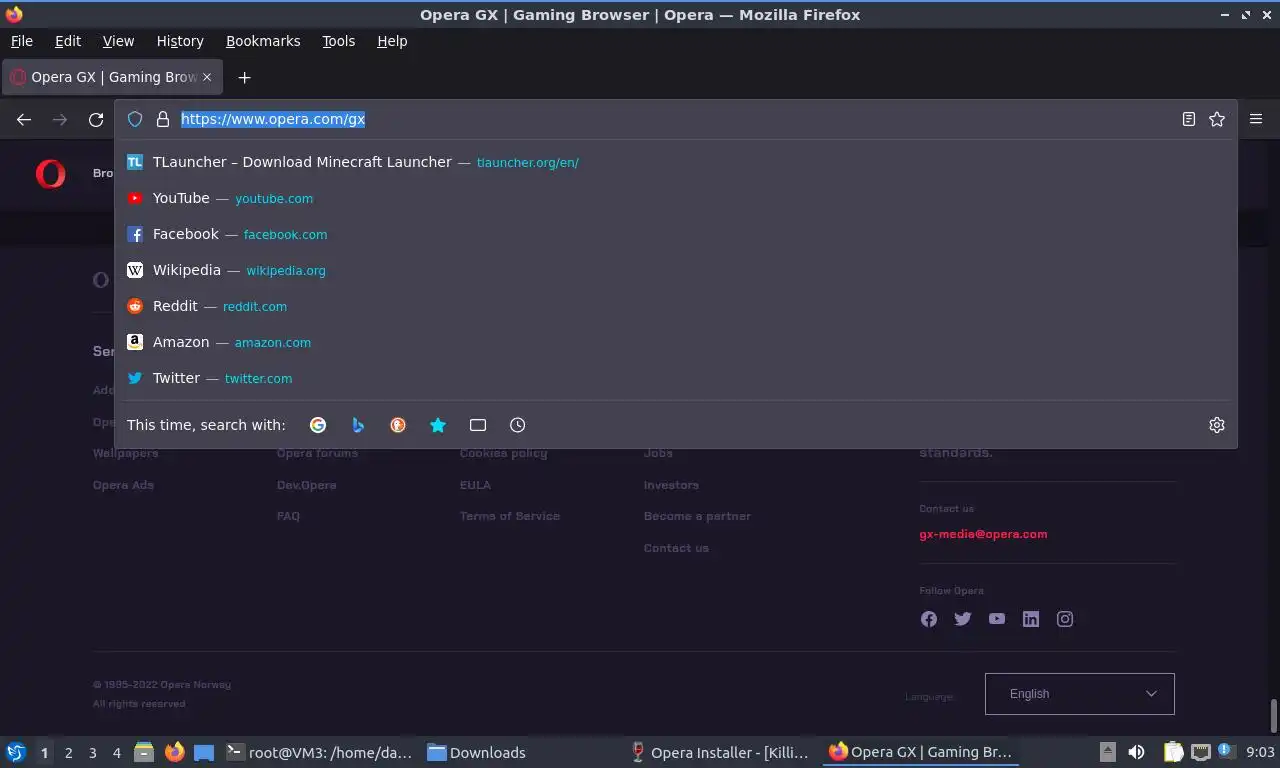Launch Firefox from the taskbar launcher
Image resolution: width=1280 pixels, height=768 pixels.
tap(174, 752)
